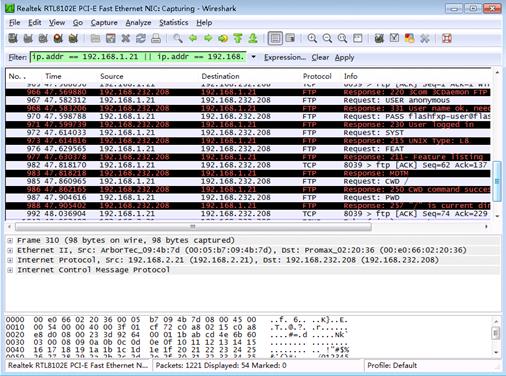This screenshot has height=376, width=506.
Task: Edit capture filters icon
Action: pyautogui.click(x=379, y=38)
